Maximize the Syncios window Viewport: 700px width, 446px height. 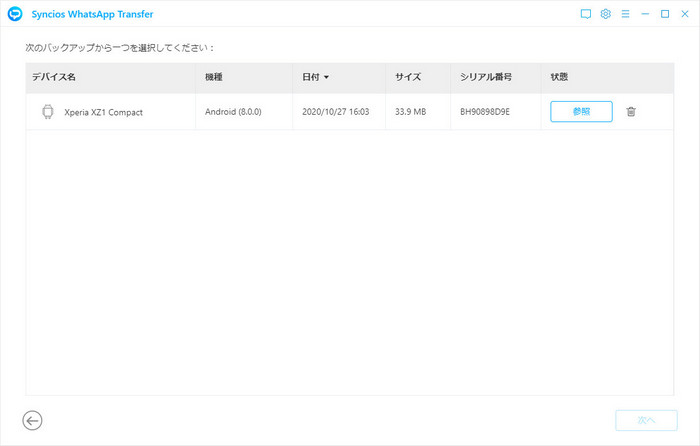click(665, 14)
